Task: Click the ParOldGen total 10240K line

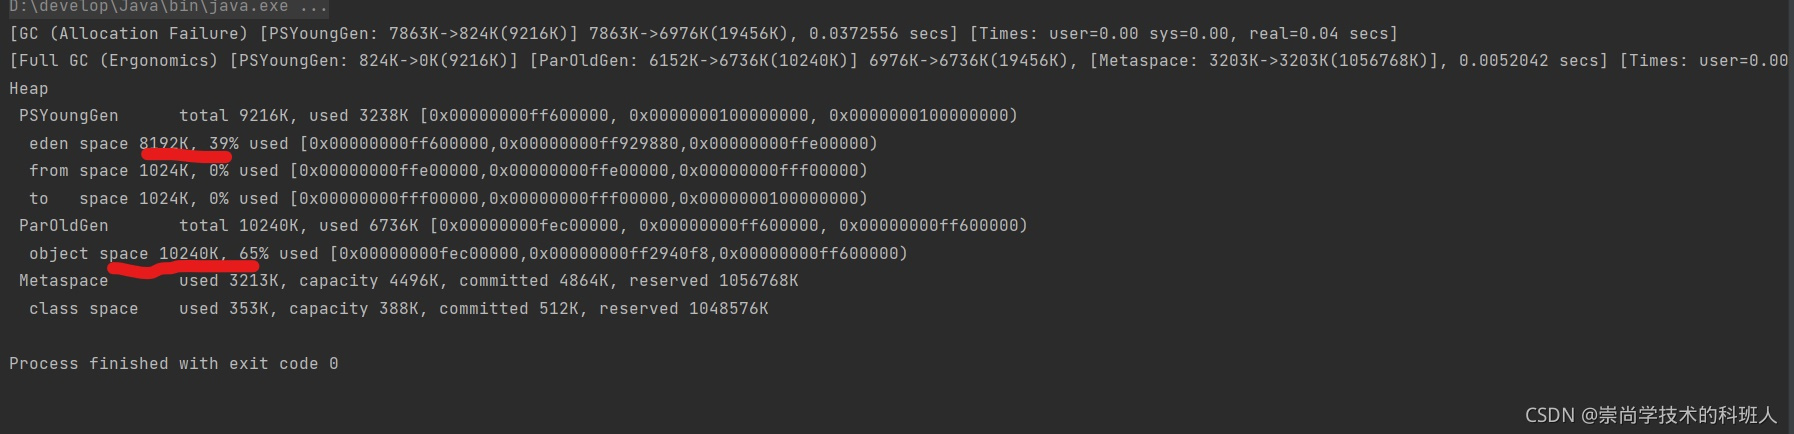Action: click(523, 226)
